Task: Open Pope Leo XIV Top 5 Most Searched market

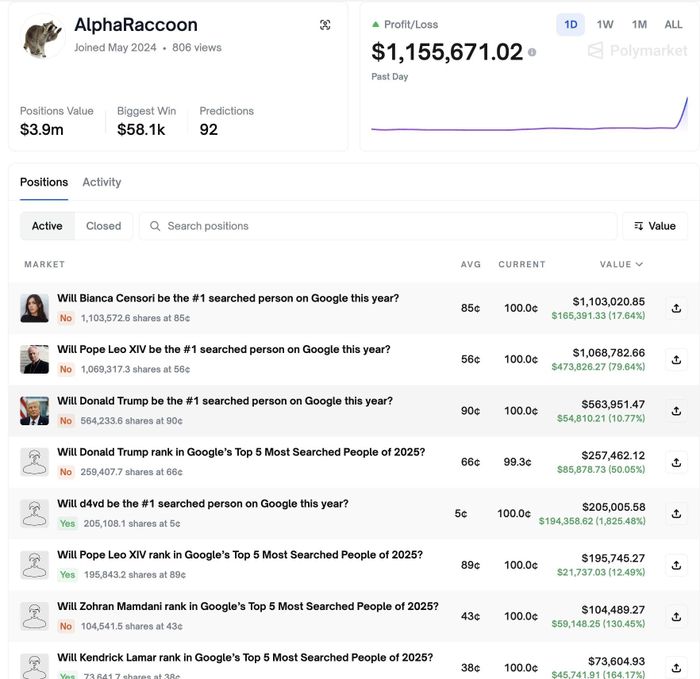Action: click(x=240, y=555)
